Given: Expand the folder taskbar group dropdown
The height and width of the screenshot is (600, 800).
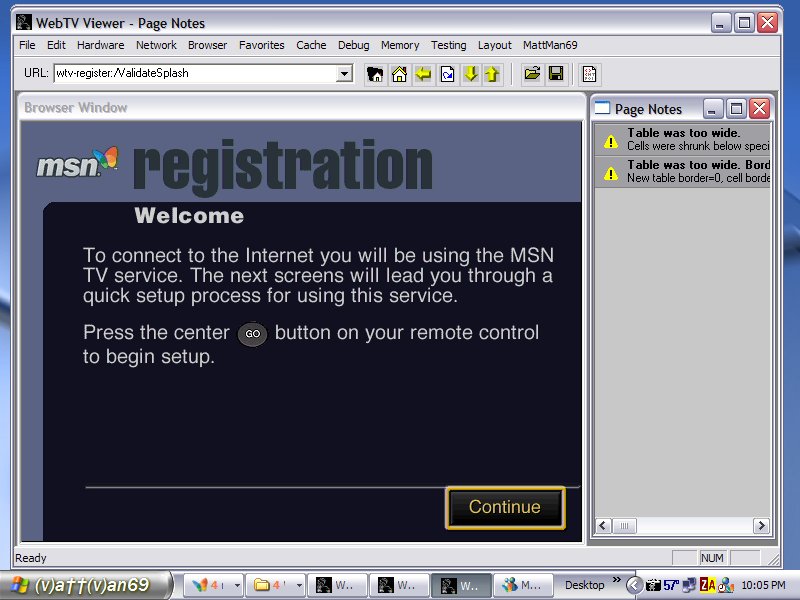Looking at the screenshot, I should click(299, 585).
